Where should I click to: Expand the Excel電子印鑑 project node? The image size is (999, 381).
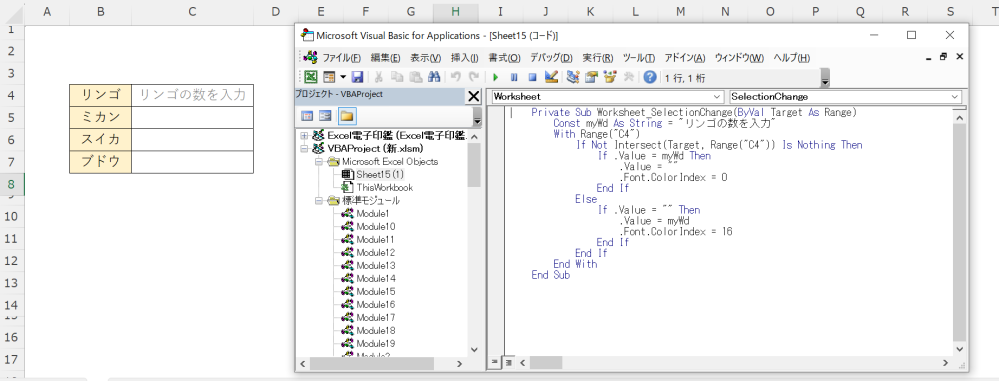304,136
